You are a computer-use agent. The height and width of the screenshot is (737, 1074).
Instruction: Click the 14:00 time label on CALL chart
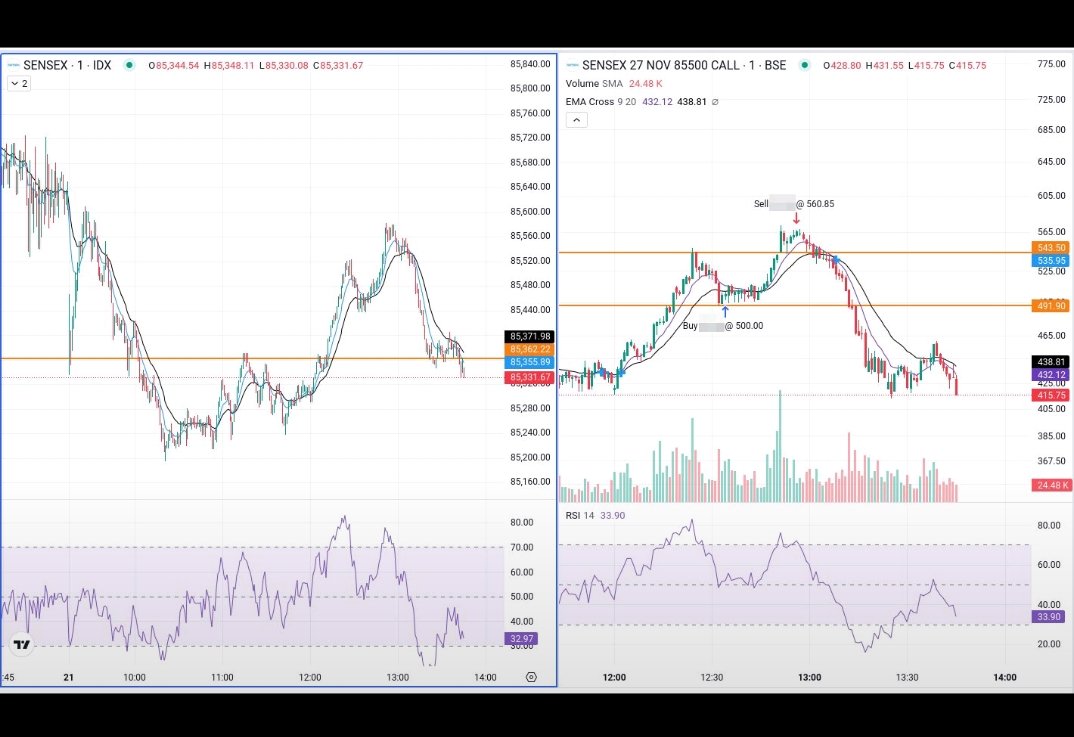1005,677
